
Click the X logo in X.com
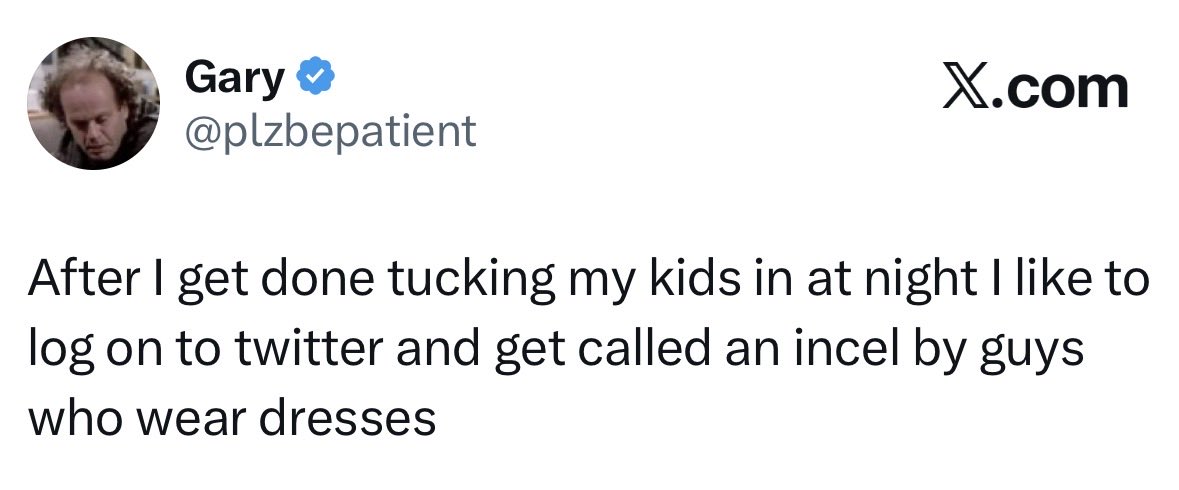pyautogui.click(x=965, y=89)
